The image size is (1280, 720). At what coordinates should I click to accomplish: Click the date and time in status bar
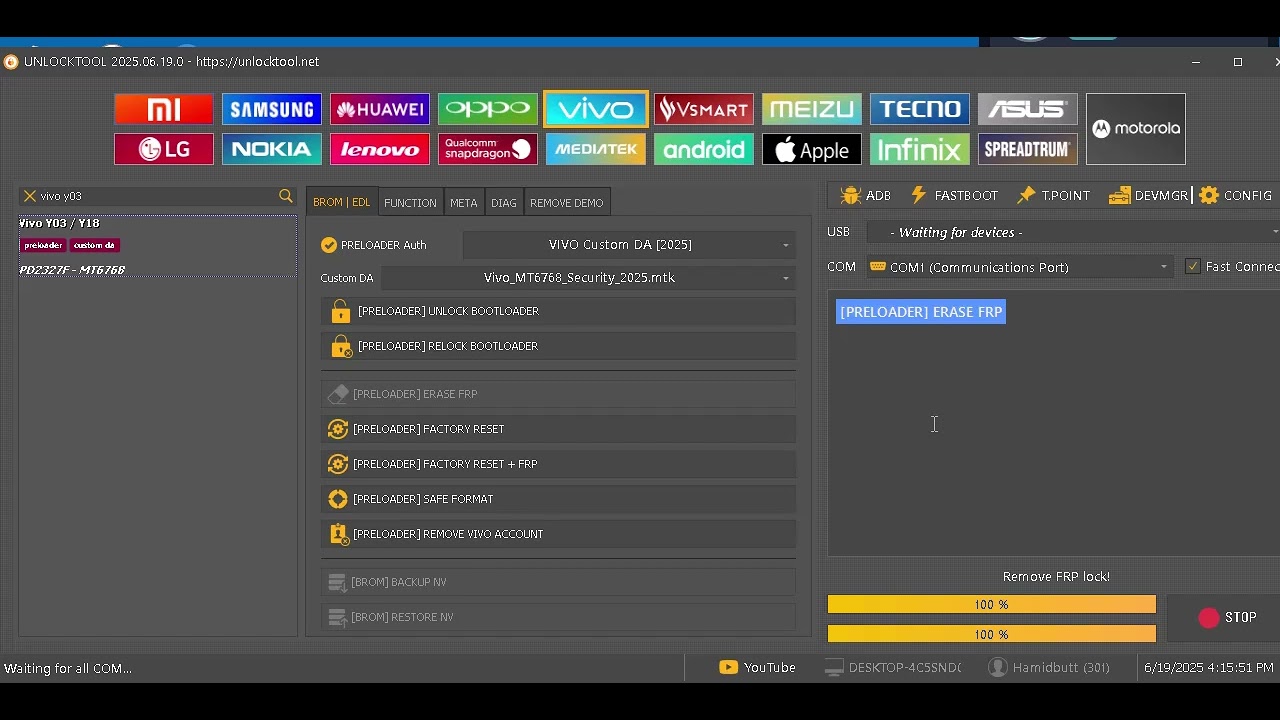(1209, 668)
